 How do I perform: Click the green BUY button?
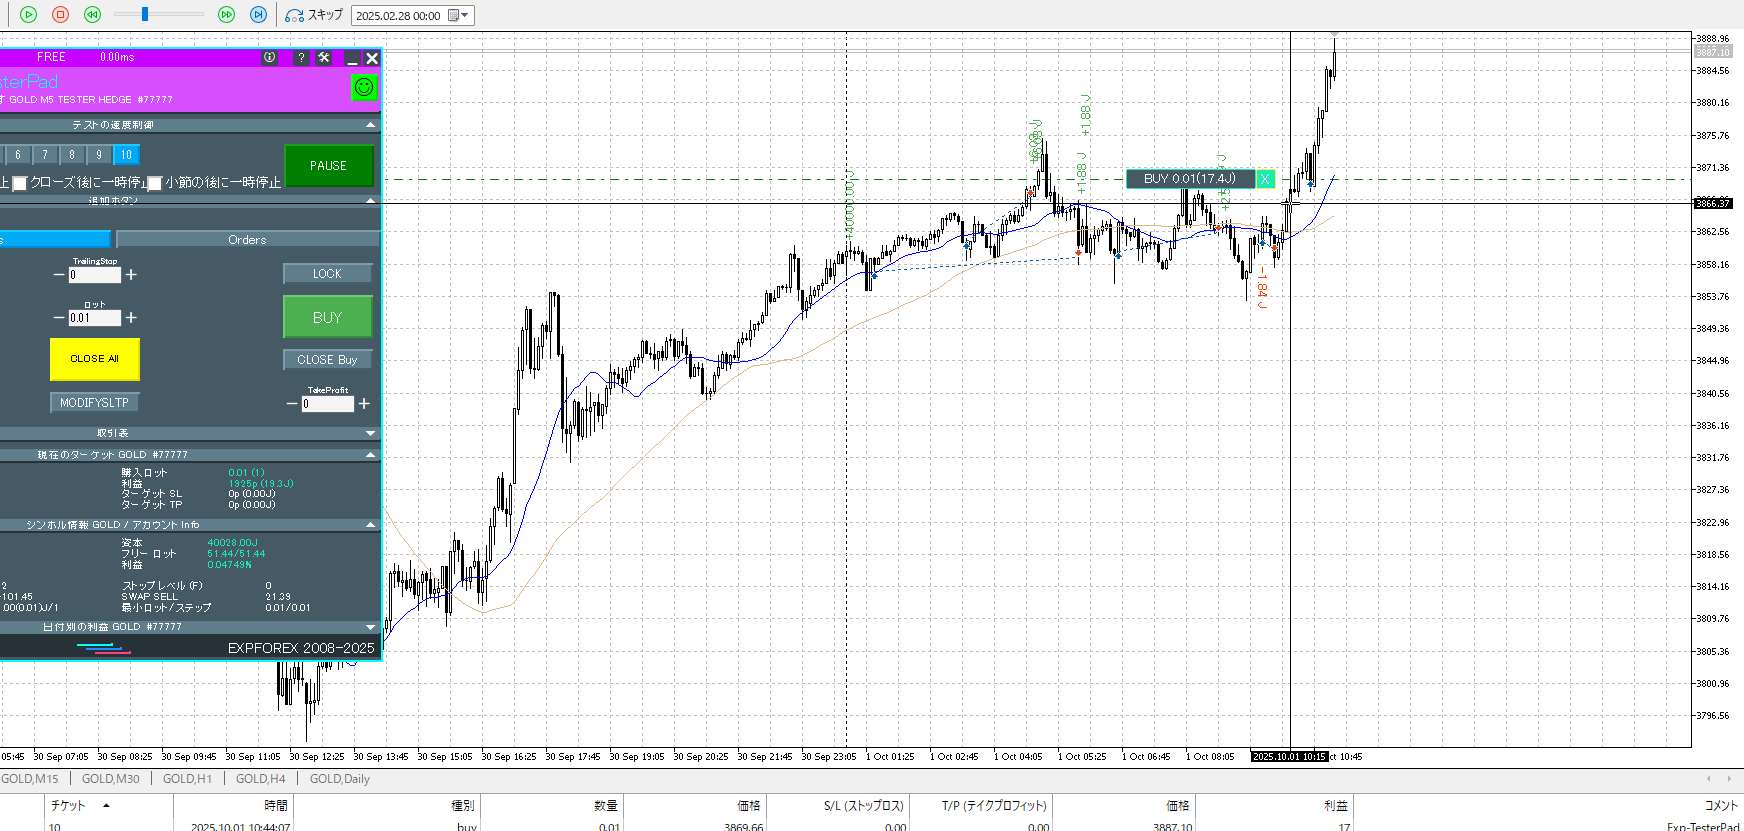click(327, 317)
